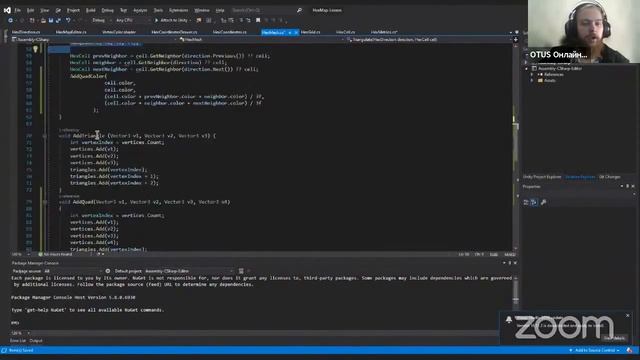Open the Triangulate member navigation dropdown
The image size is (640, 360).
(429, 40)
